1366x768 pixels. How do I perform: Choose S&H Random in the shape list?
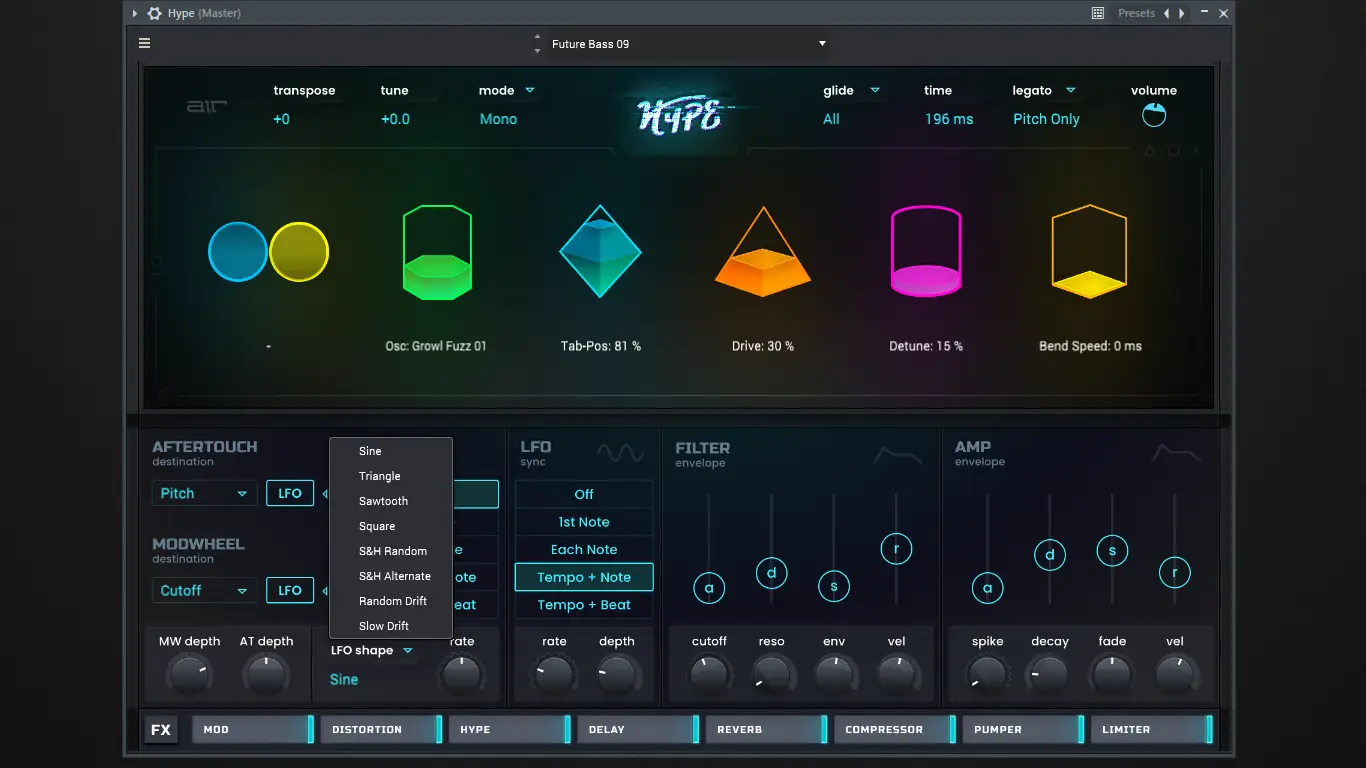click(393, 551)
